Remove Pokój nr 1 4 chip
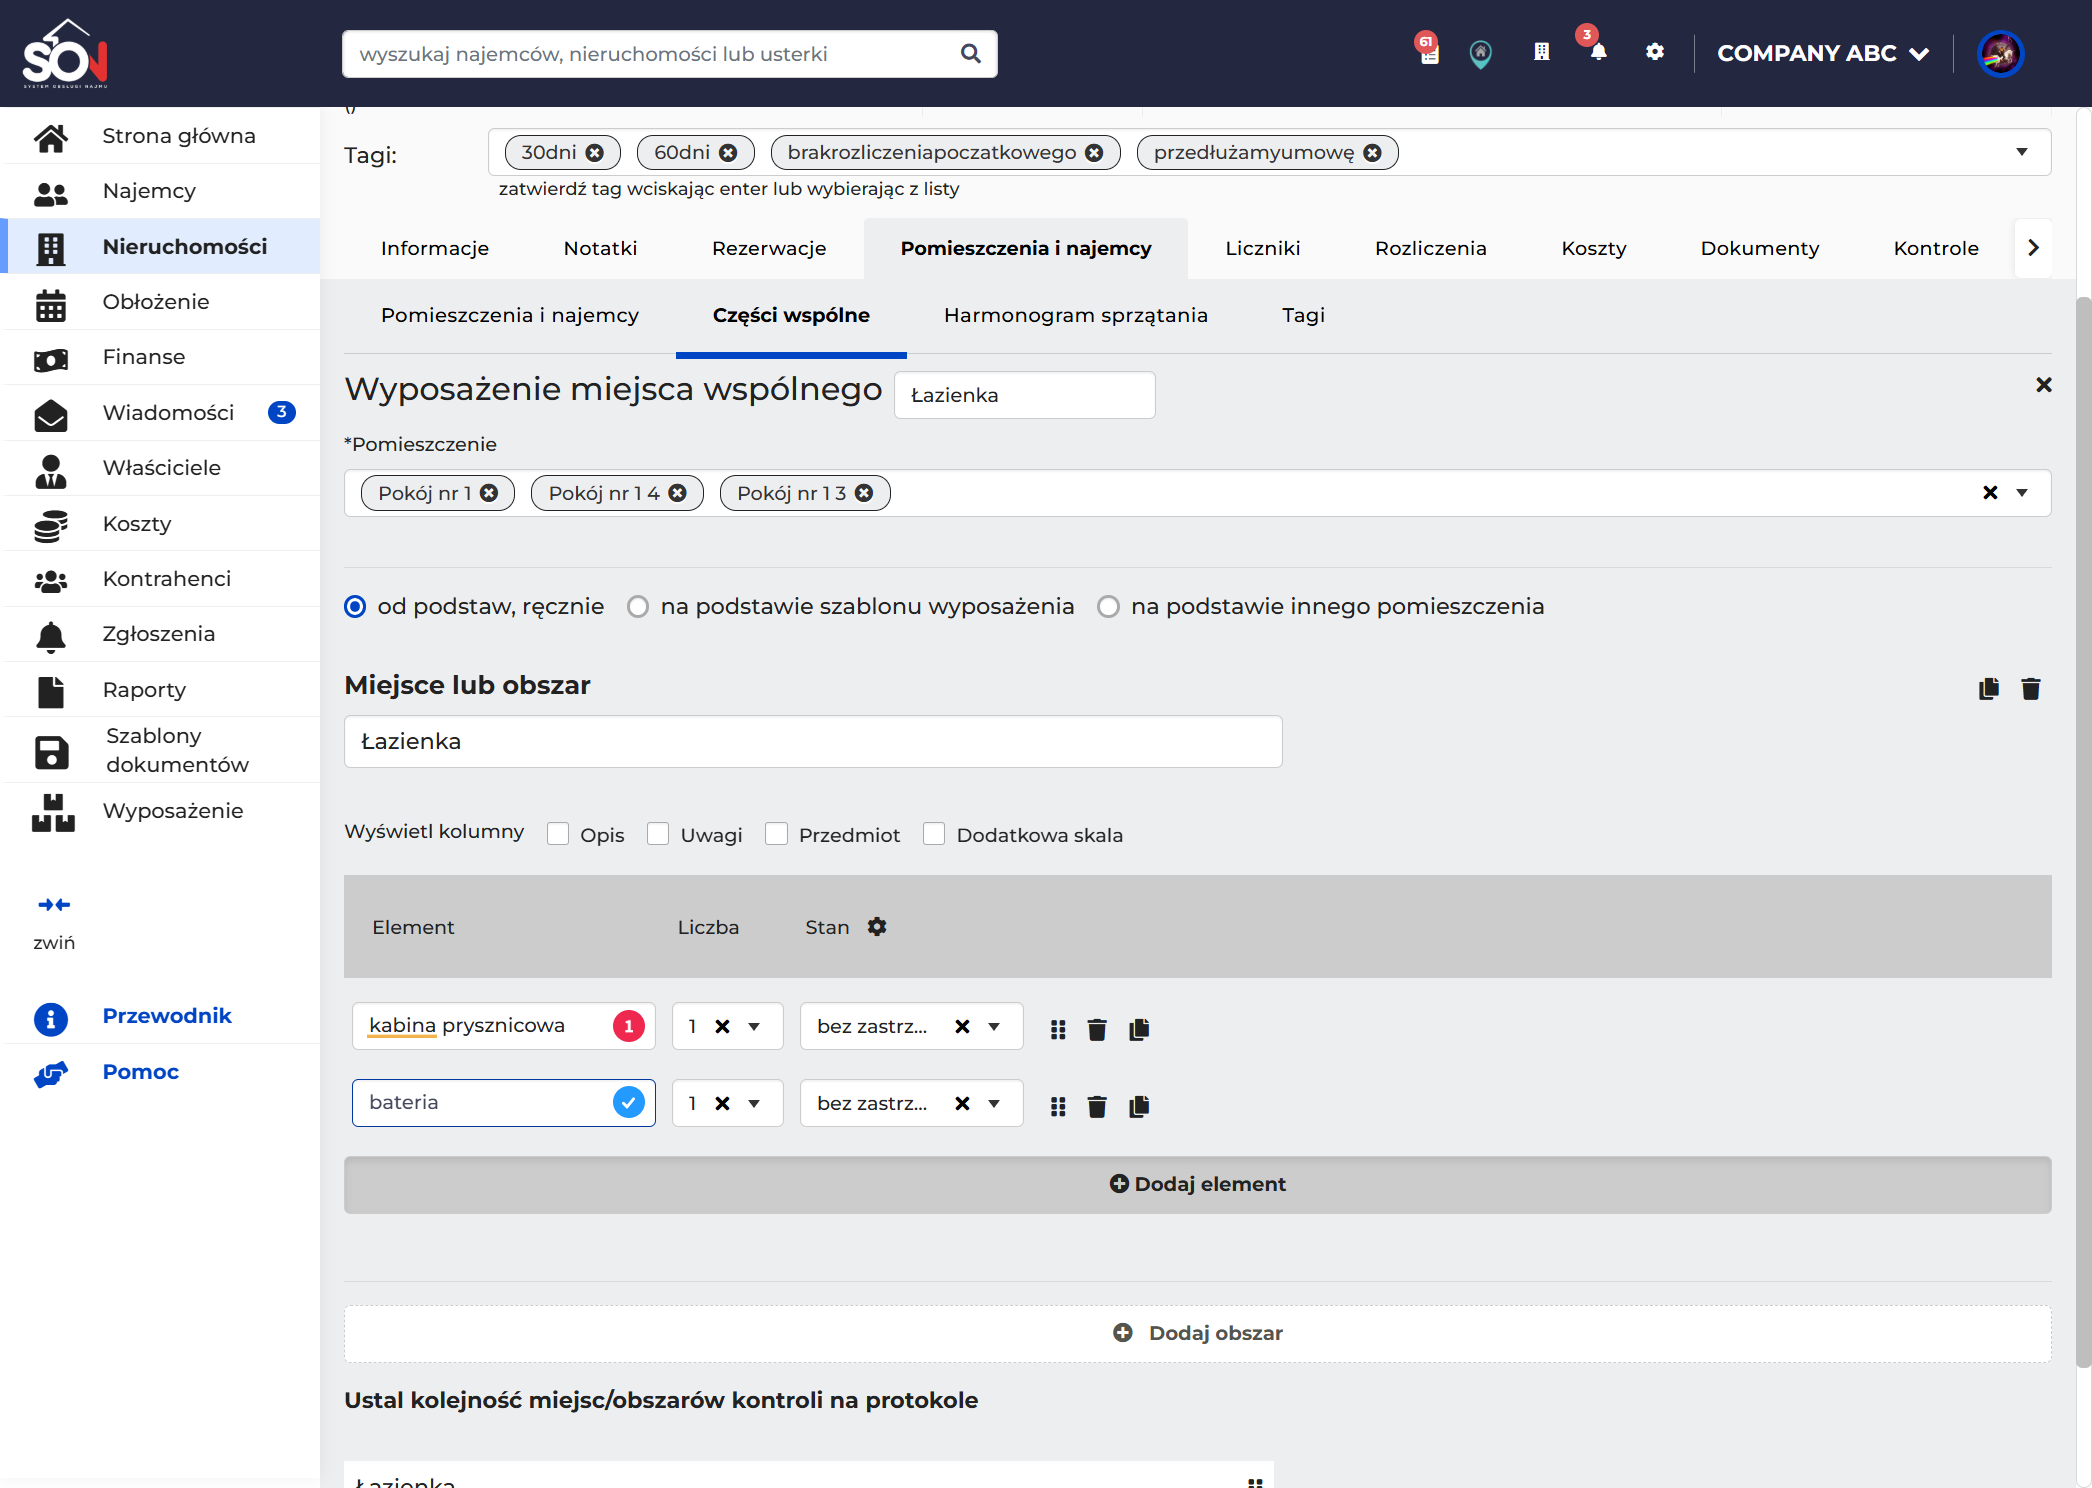Screen dimensions: 2092x1488 point(678,493)
